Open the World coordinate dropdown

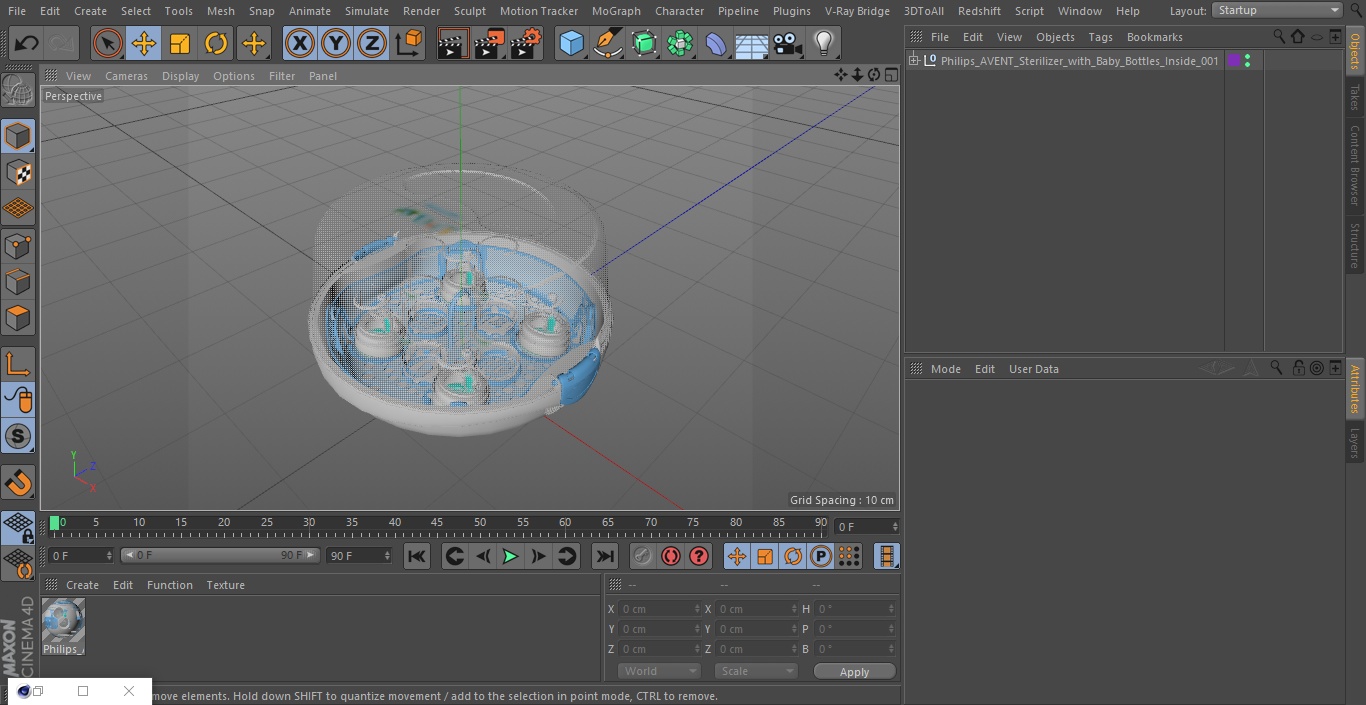pyautogui.click(x=659, y=671)
